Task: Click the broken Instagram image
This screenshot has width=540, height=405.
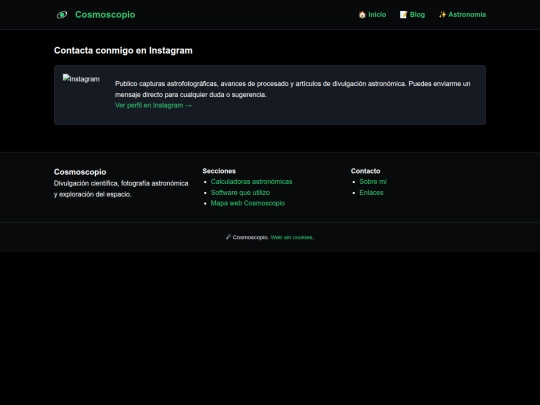Action: pos(81,79)
